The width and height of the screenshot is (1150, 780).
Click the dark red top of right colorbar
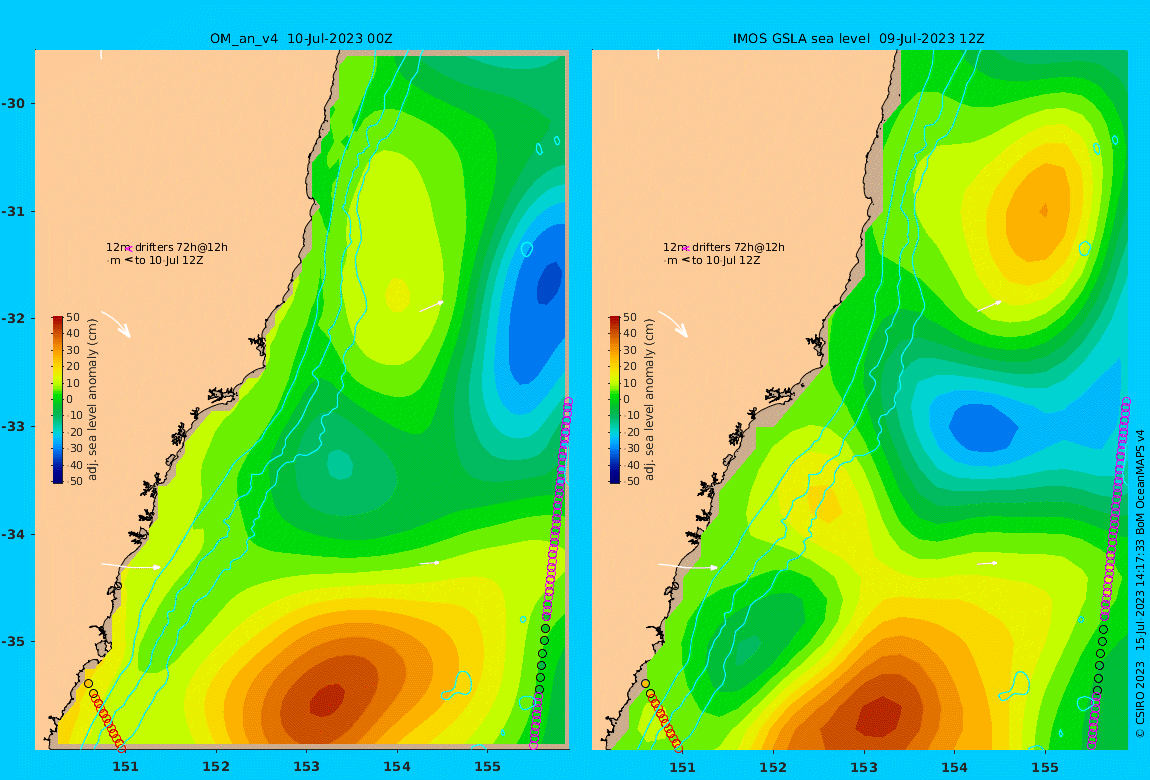[614, 320]
